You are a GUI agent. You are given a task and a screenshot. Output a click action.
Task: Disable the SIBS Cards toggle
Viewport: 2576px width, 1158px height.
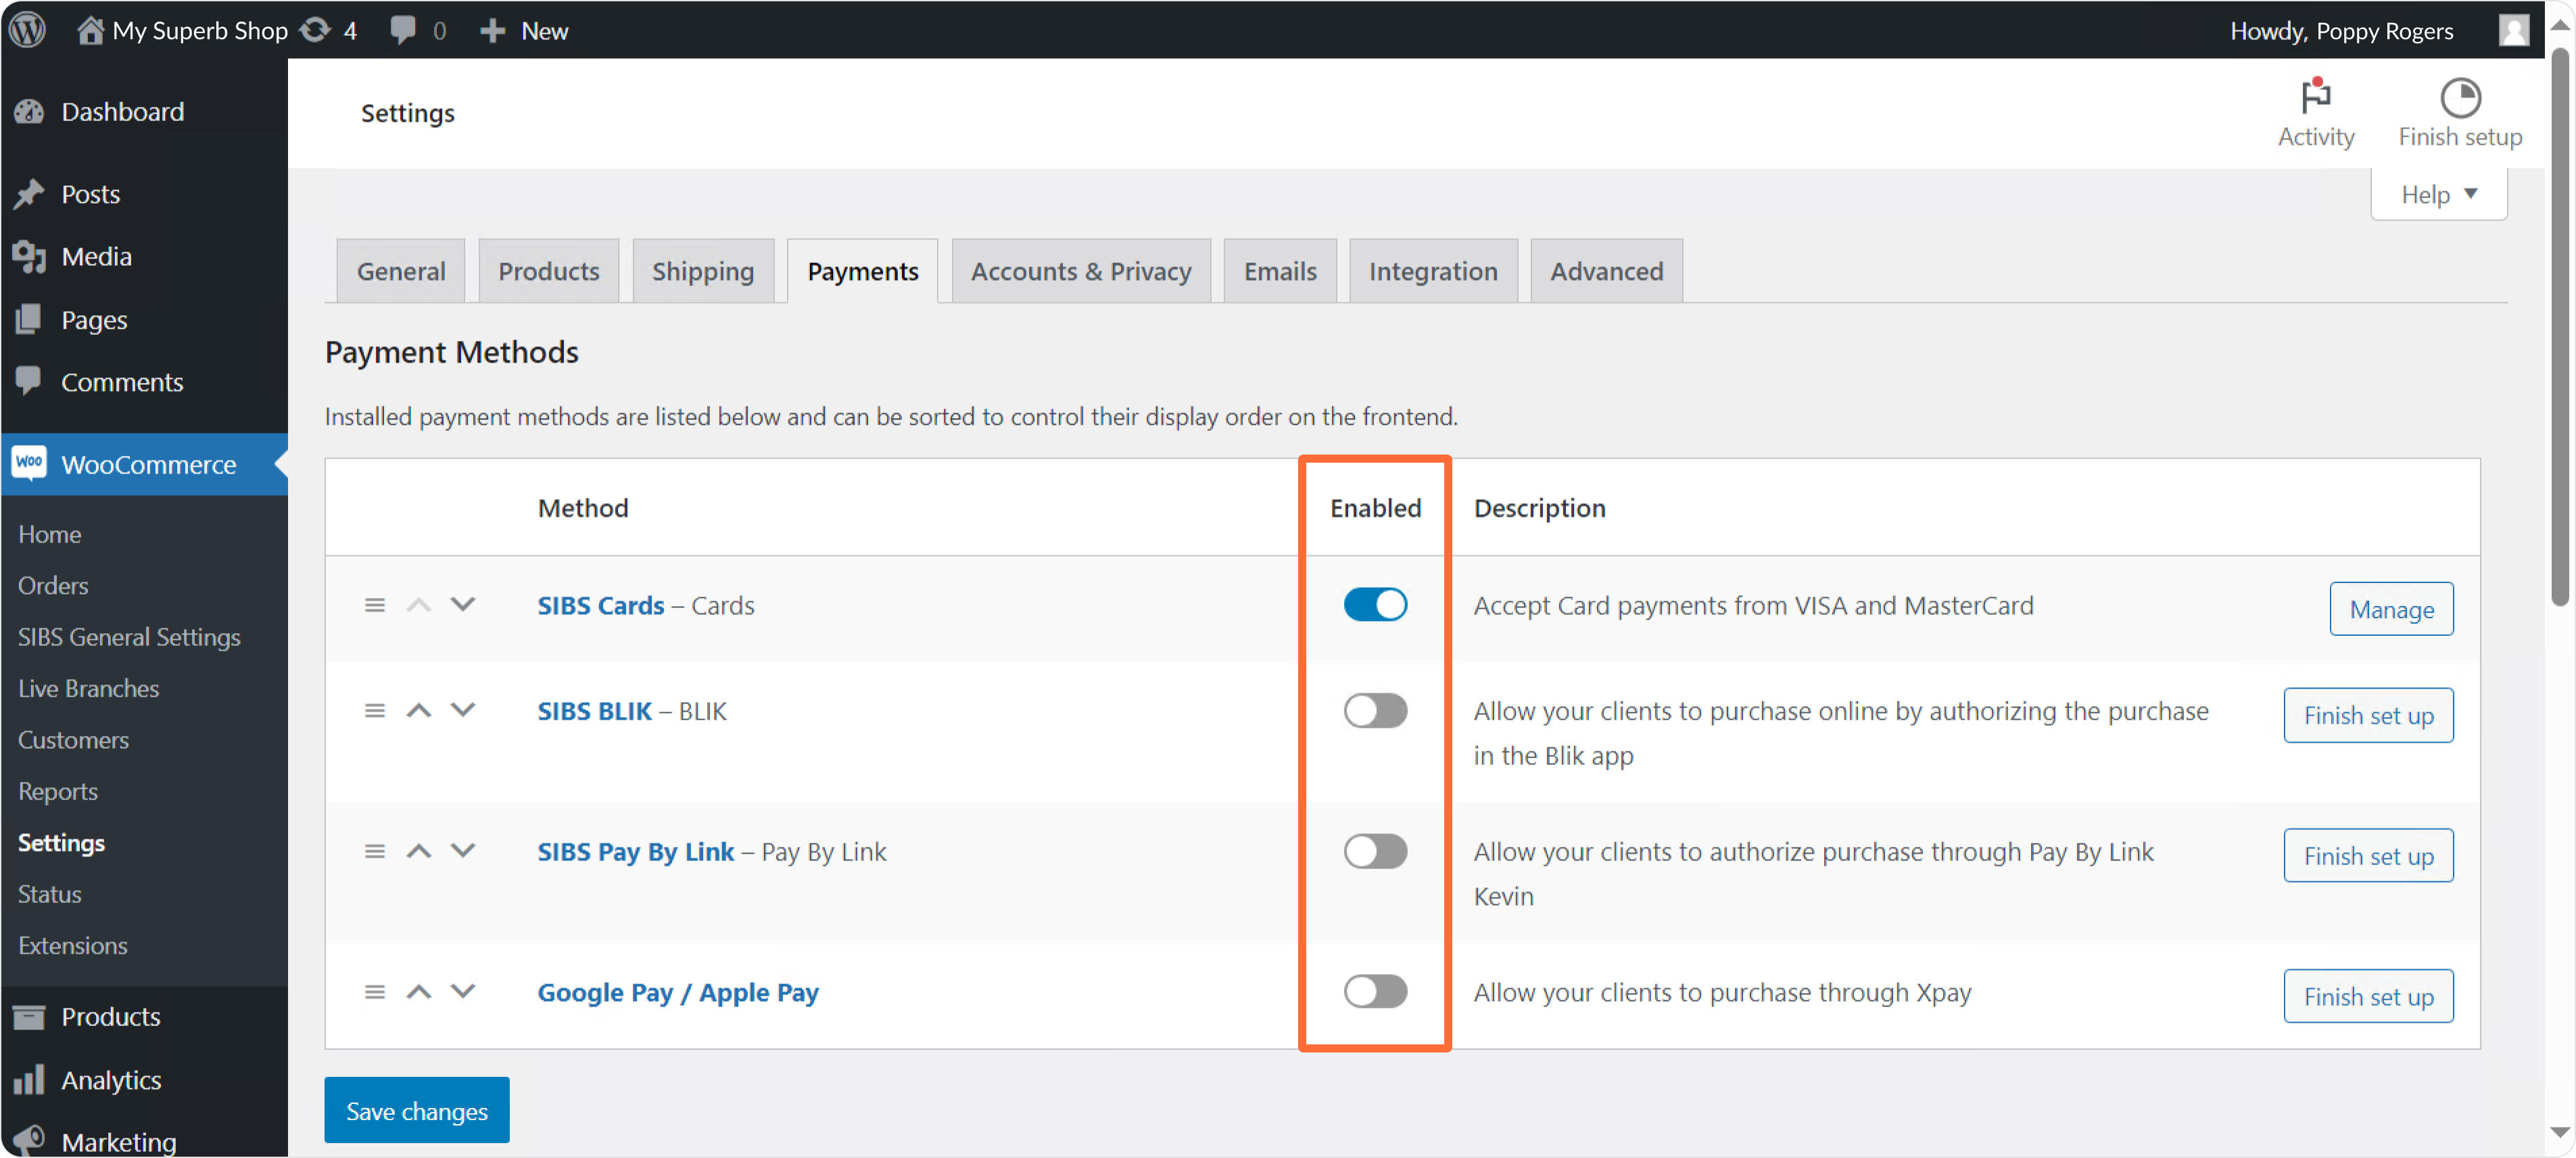point(1375,605)
